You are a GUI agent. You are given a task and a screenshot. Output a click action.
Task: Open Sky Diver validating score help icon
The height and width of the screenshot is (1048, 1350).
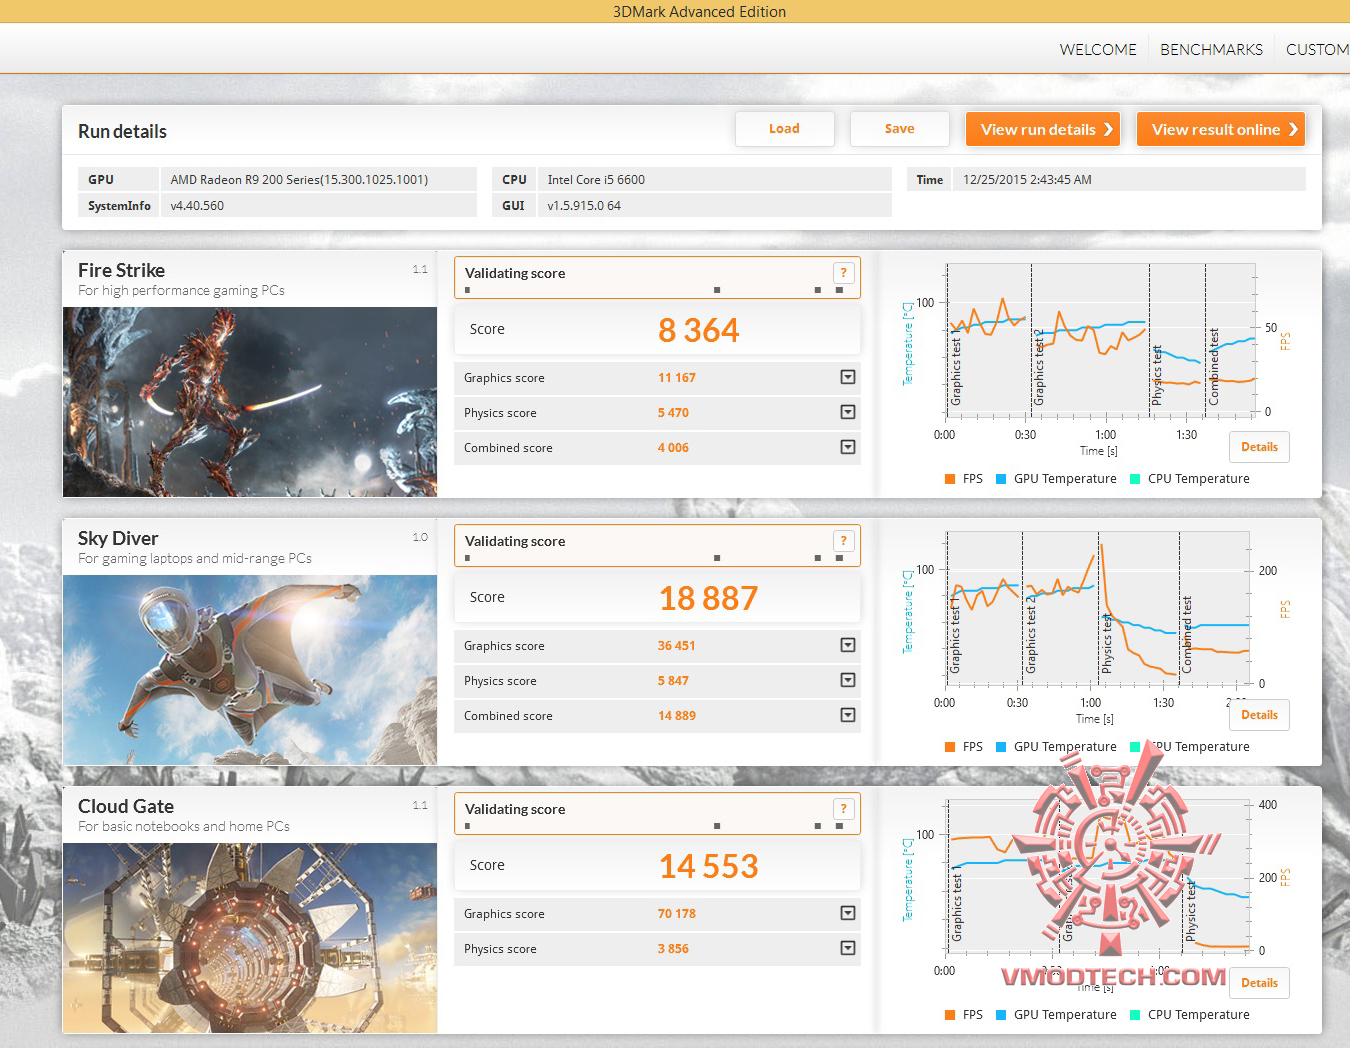coord(843,541)
